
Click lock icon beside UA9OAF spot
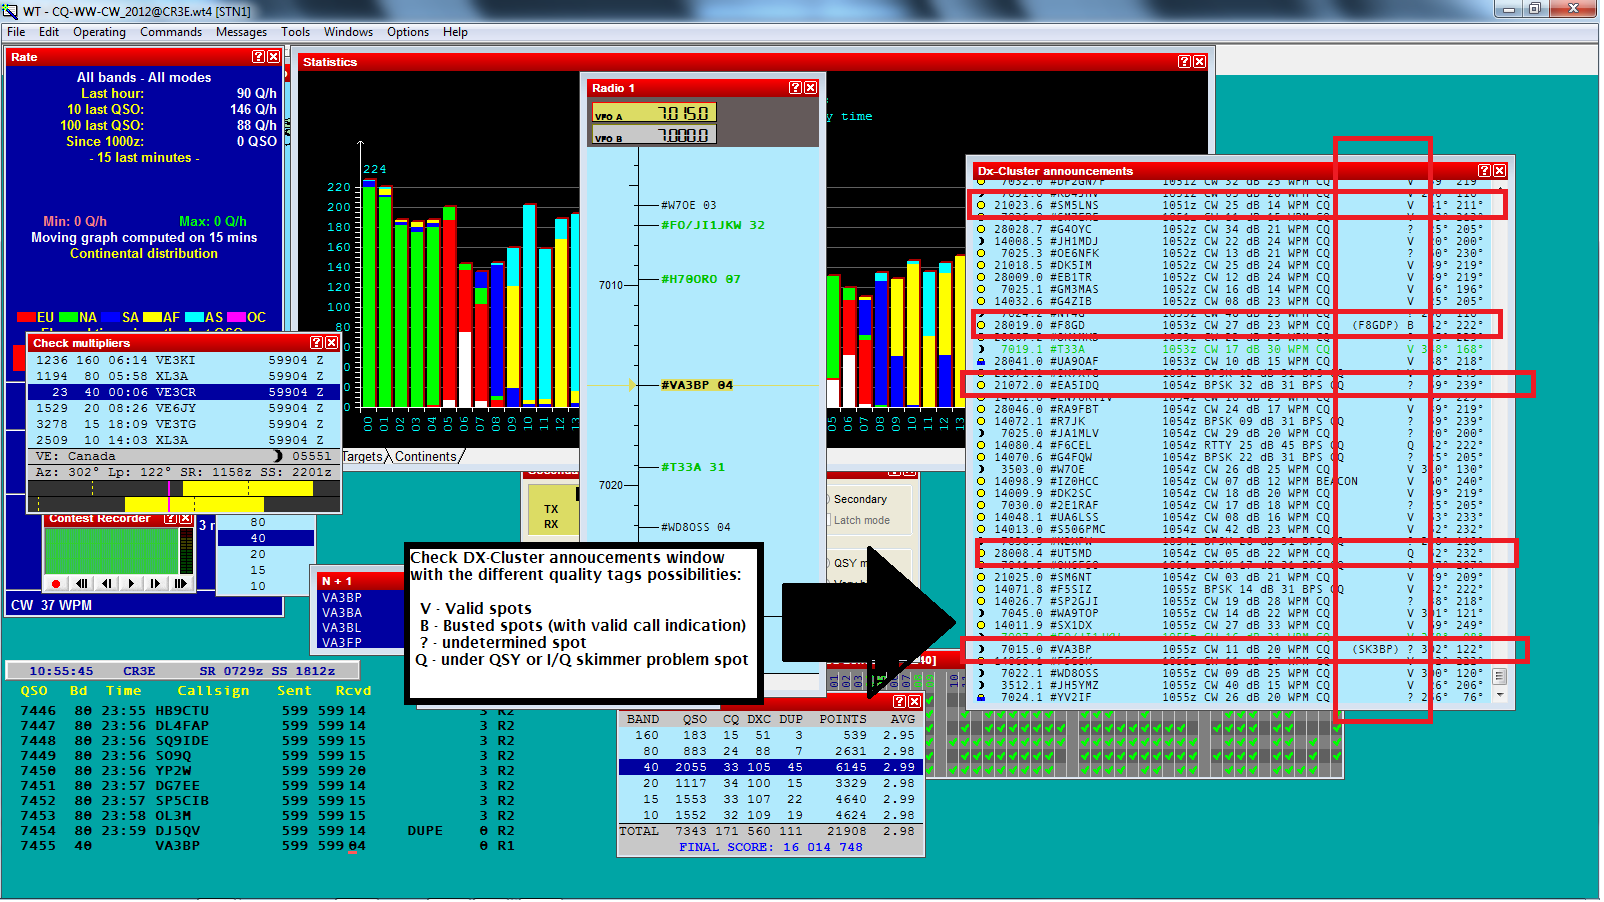pos(981,361)
